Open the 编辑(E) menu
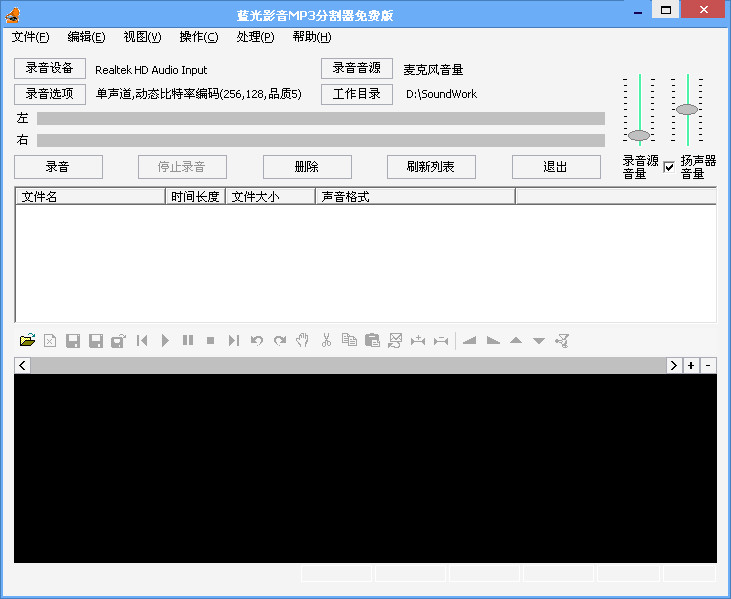731x599 pixels. pos(86,37)
